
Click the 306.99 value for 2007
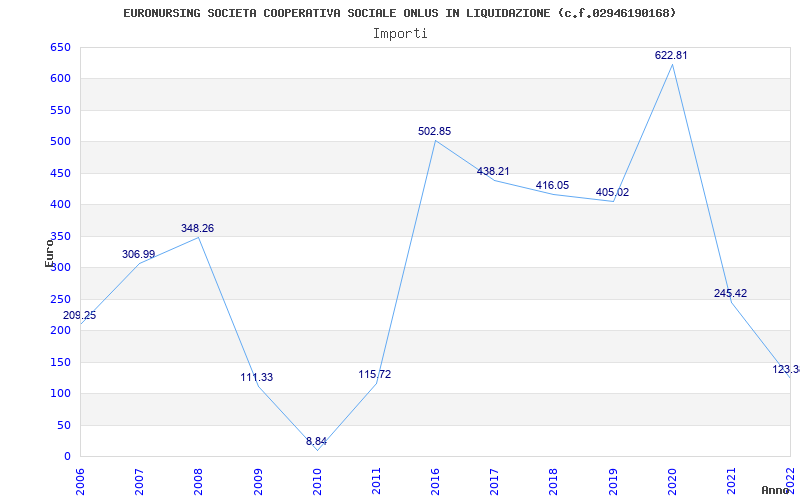pyautogui.click(x=138, y=254)
